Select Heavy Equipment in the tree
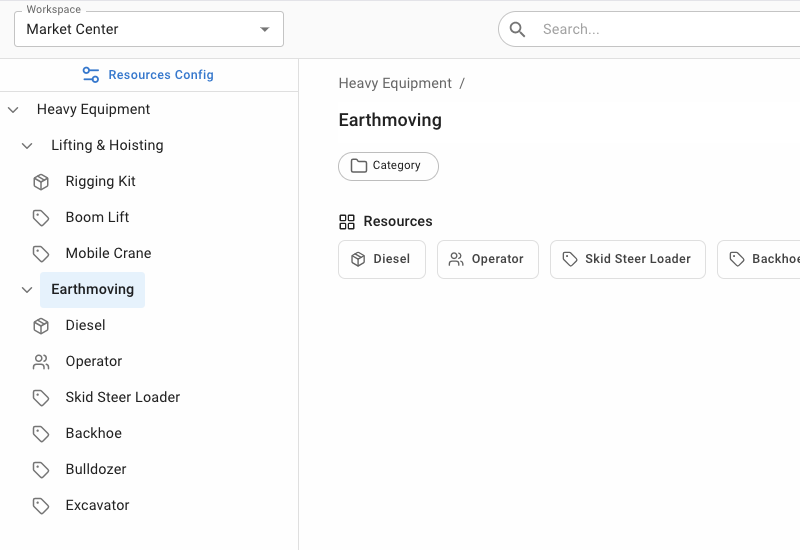Image resolution: width=800 pixels, height=550 pixels. pos(93,109)
